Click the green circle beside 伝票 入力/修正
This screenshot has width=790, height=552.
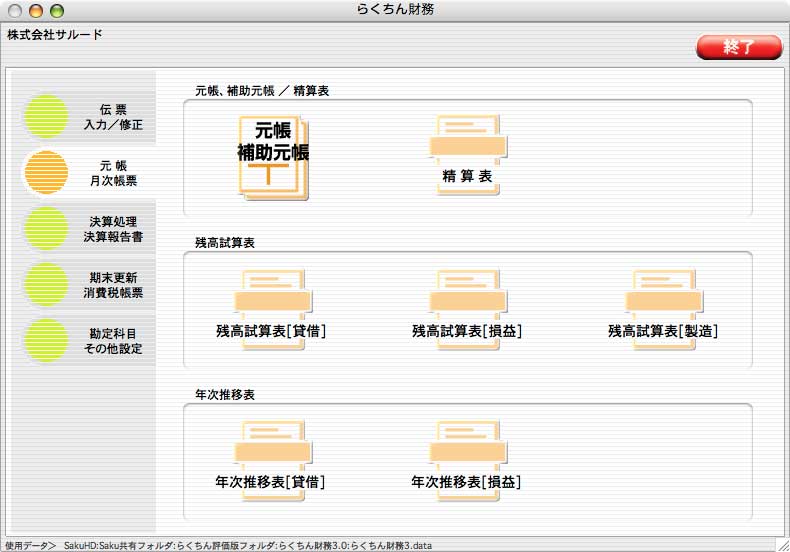46,116
